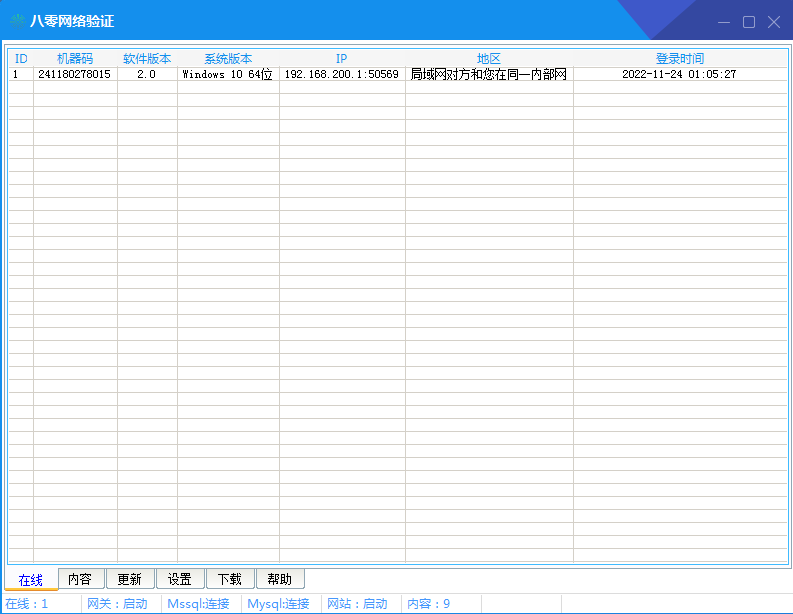Image resolution: width=793 pixels, height=614 pixels.
Task: Open the 内容 tab
Action: point(80,579)
